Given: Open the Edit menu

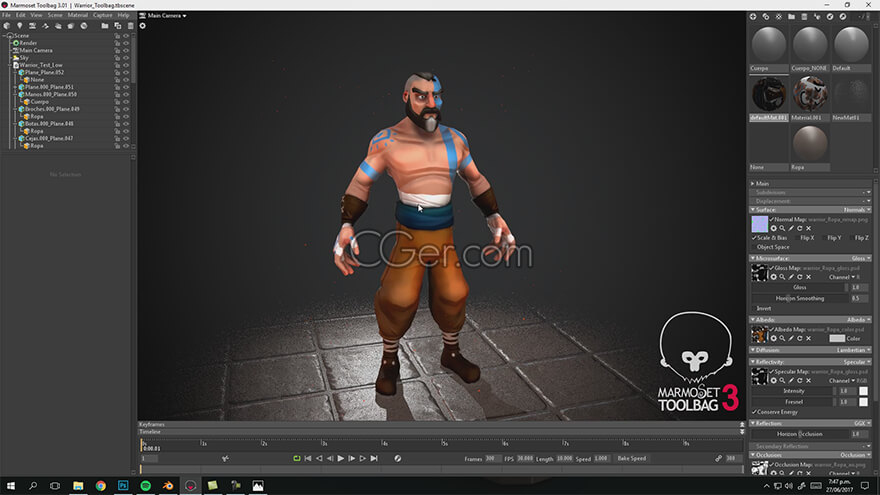Looking at the screenshot, I should tap(21, 15).
